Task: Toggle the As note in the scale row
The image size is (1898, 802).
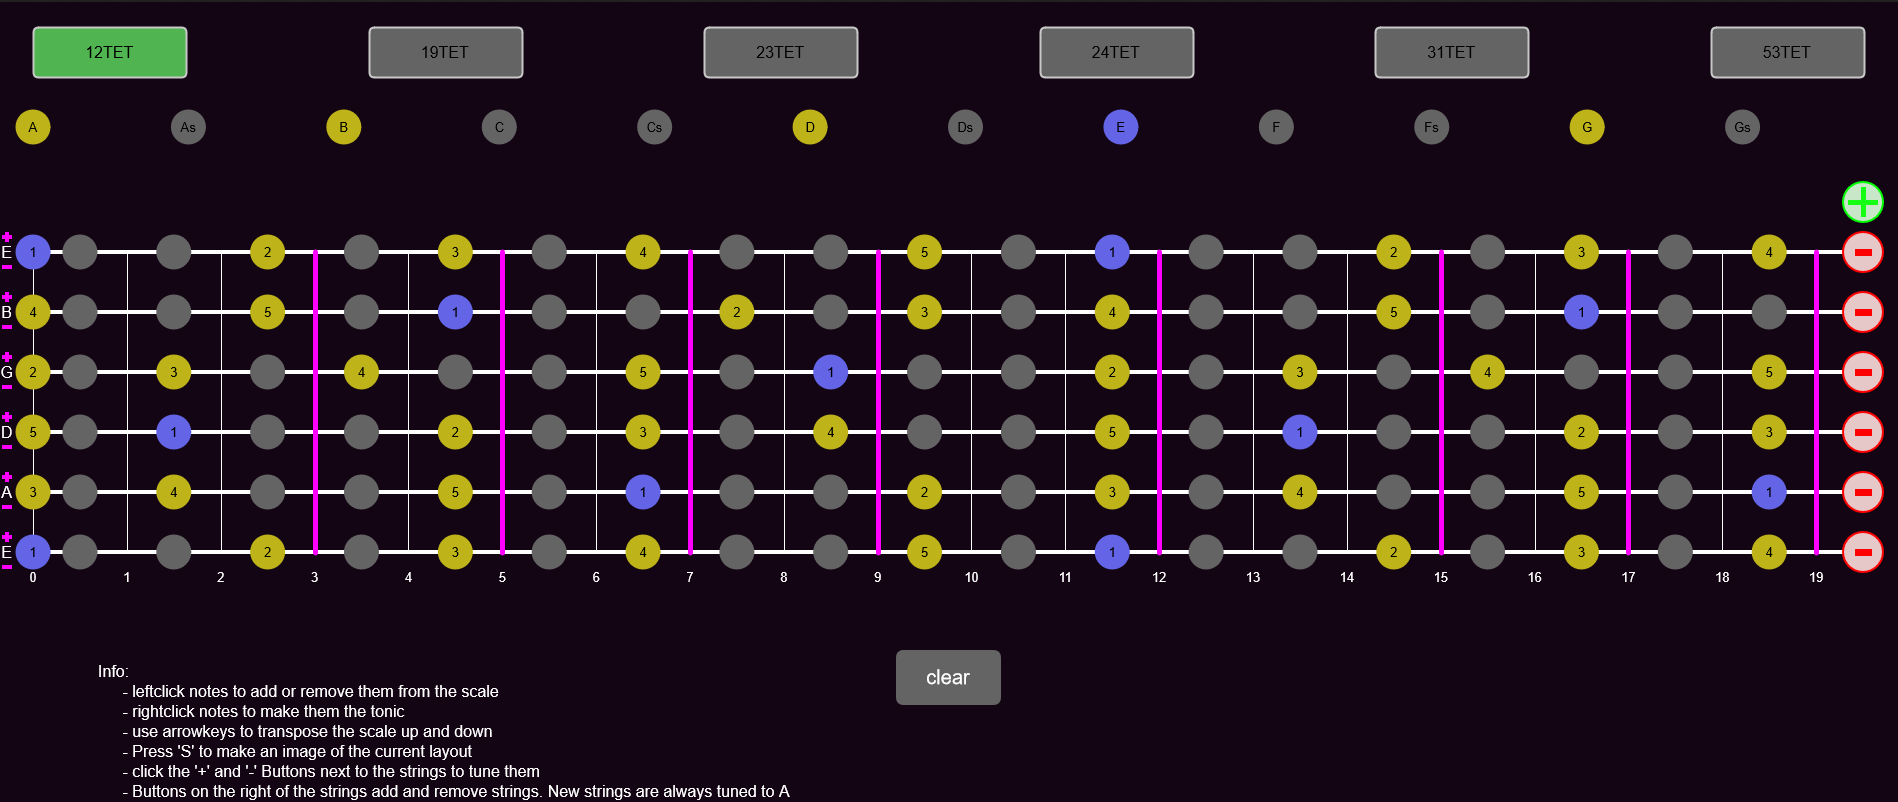Action: click(188, 127)
